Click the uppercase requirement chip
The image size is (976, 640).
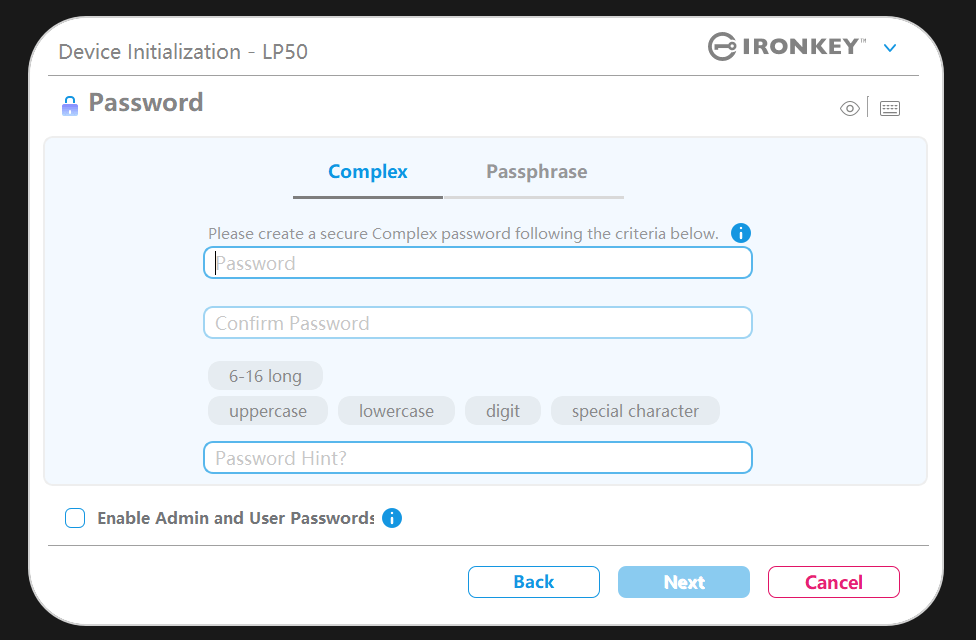(268, 411)
